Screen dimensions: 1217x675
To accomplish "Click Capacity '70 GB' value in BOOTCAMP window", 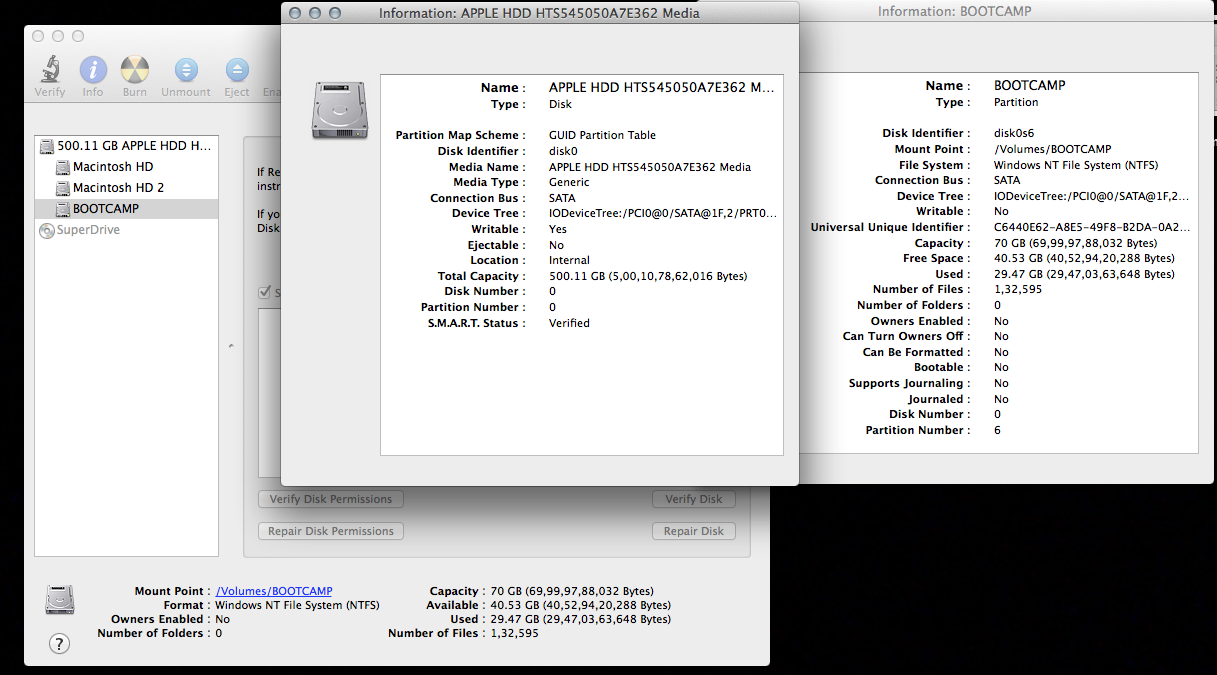I will click(x=1075, y=243).
